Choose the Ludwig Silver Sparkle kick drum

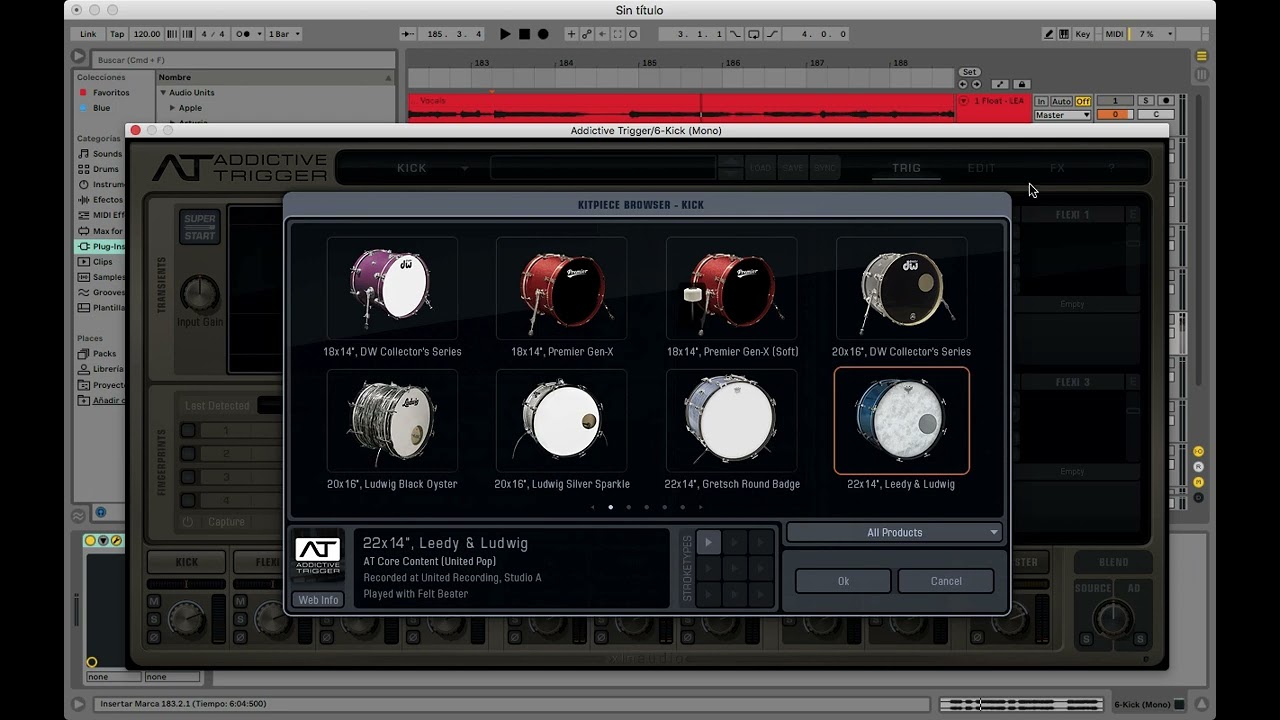pyautogui.click(x=562, y=421)
